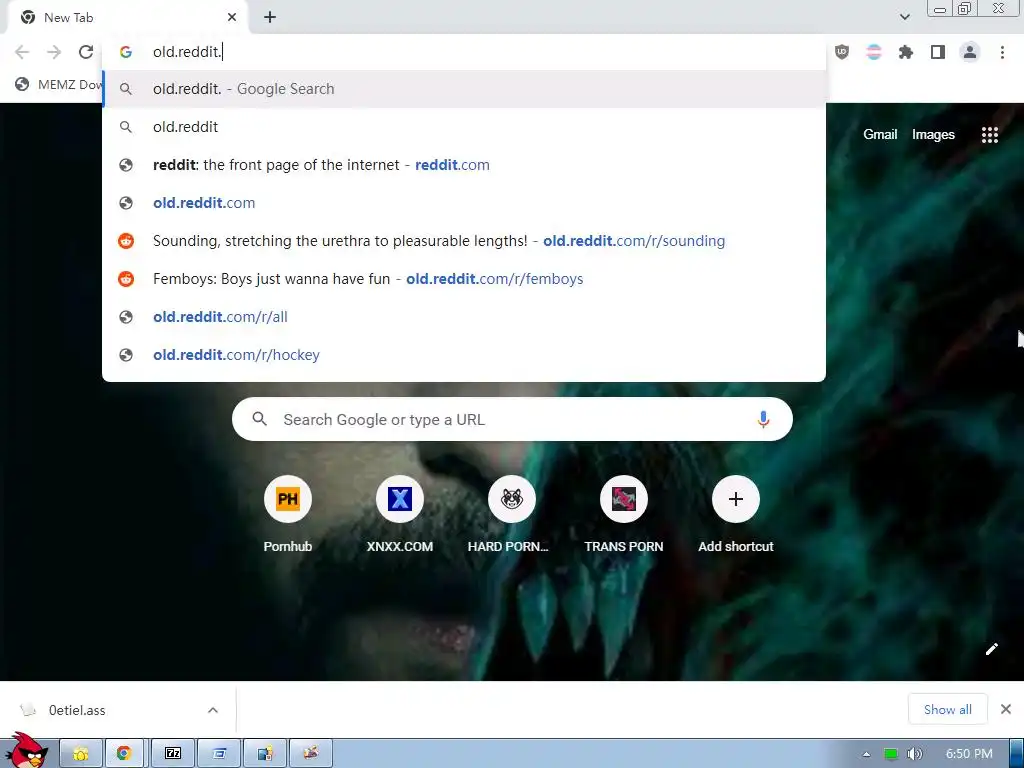The image size is (1024, 768).
Task: Open the Extensions puzzle piece menu
Action: (906, 52)
